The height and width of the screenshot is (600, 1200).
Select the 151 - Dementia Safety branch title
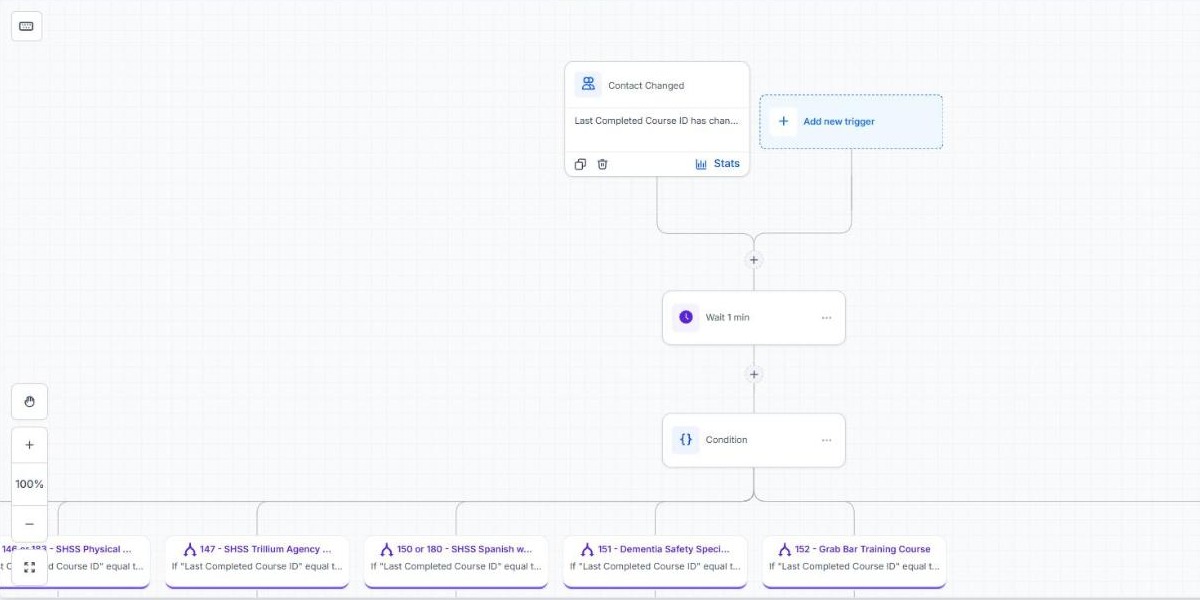pos(664,549)
